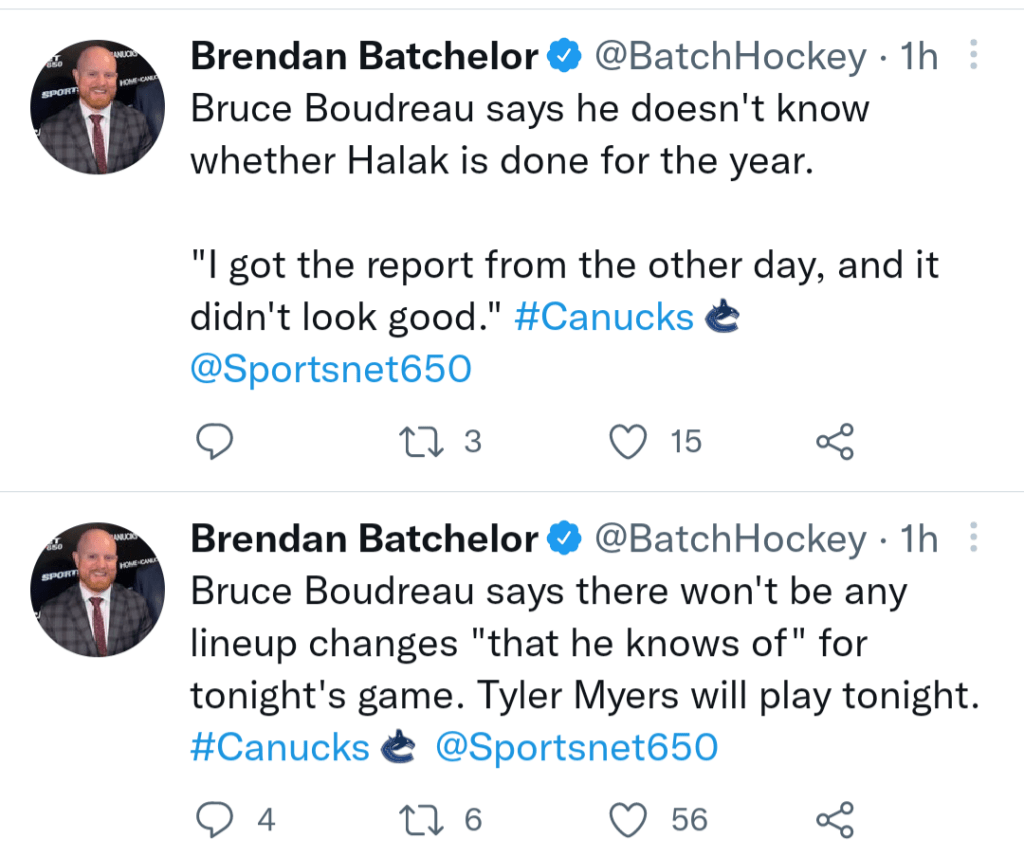Share the Tyler Myers lineup tweet
This screenshot has height=857, width=1024.
835,819
